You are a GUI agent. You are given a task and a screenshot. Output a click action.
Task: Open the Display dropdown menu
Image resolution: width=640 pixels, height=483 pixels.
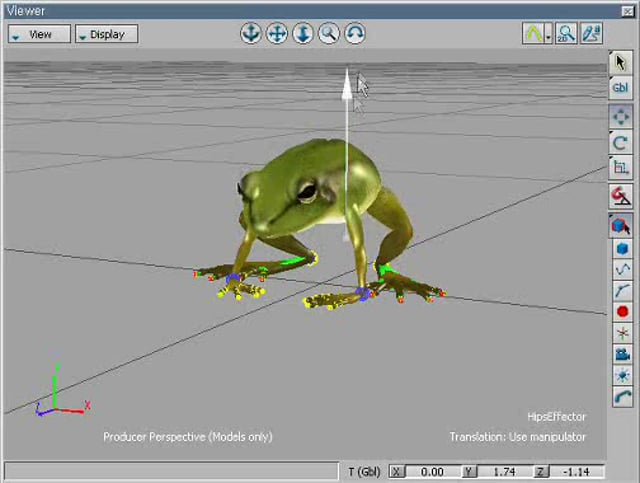[107, 34]
